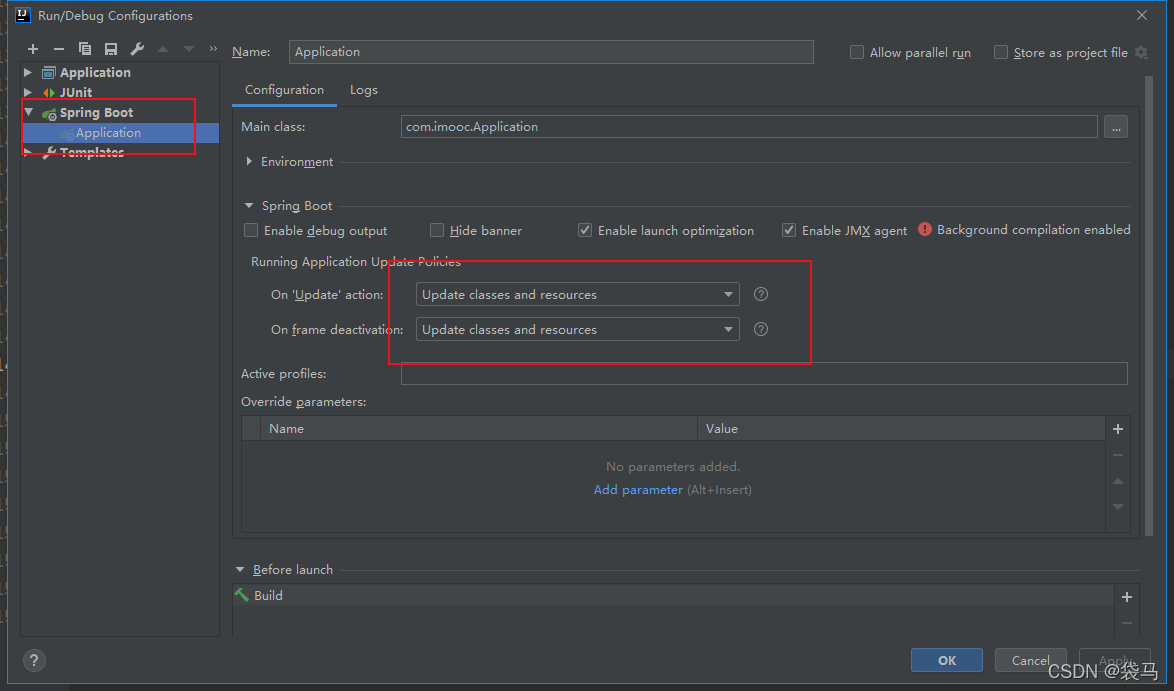
Task: Click the help question mark at dialog bottom
Action: [33, 660]
